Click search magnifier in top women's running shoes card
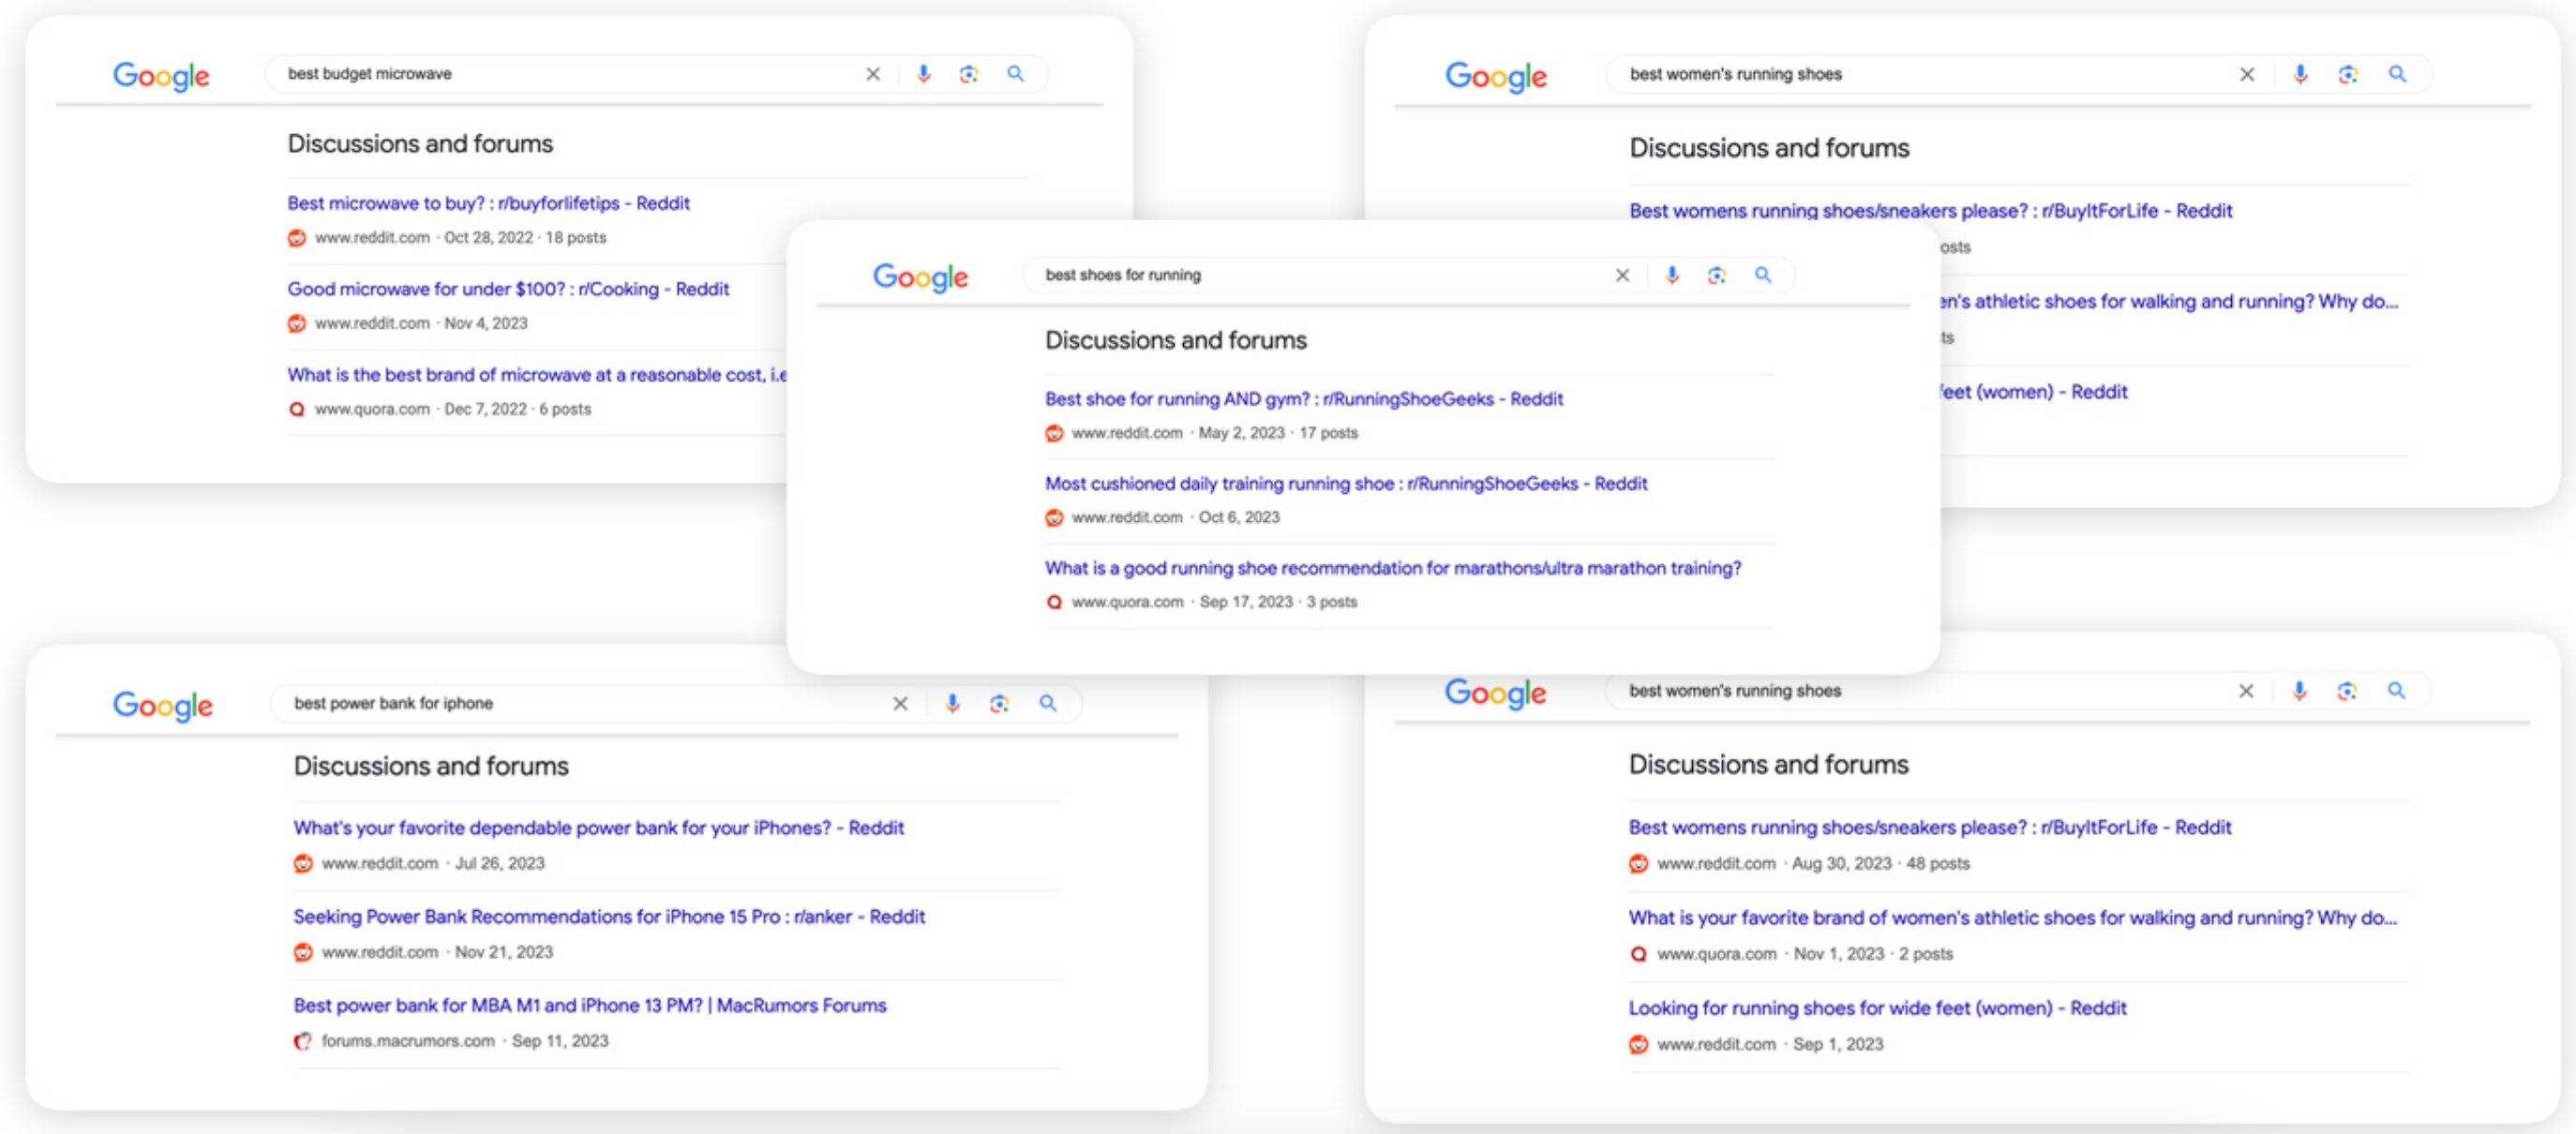 coord(2397,74)
